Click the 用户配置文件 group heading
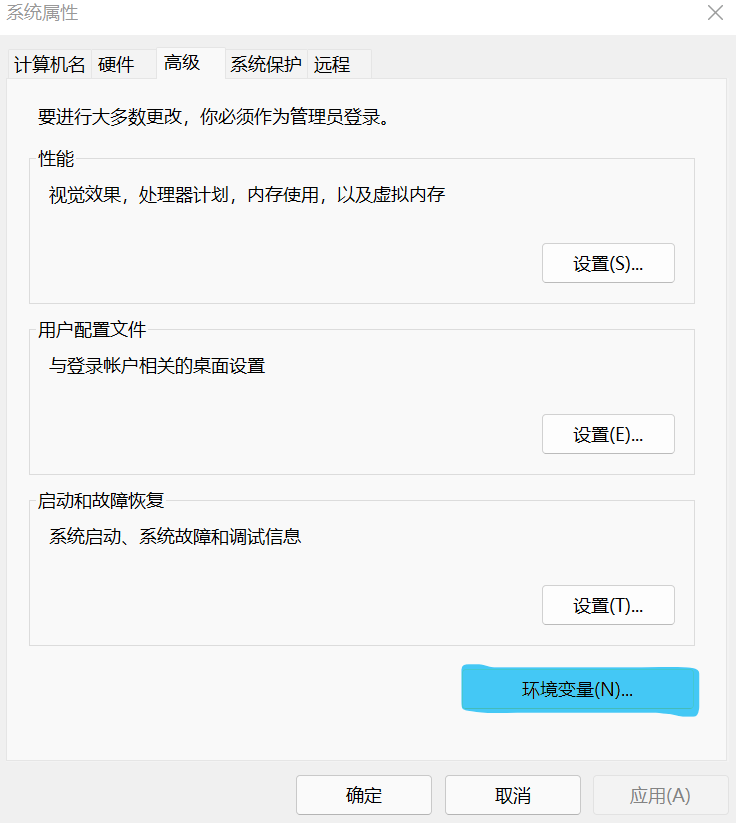 tap(92, 330)
